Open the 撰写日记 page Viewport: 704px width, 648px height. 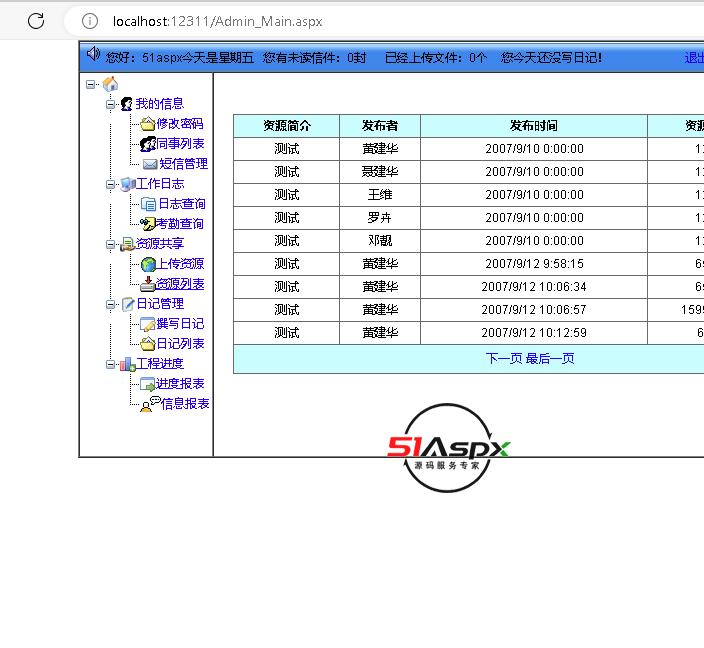(x=180, y=324)
